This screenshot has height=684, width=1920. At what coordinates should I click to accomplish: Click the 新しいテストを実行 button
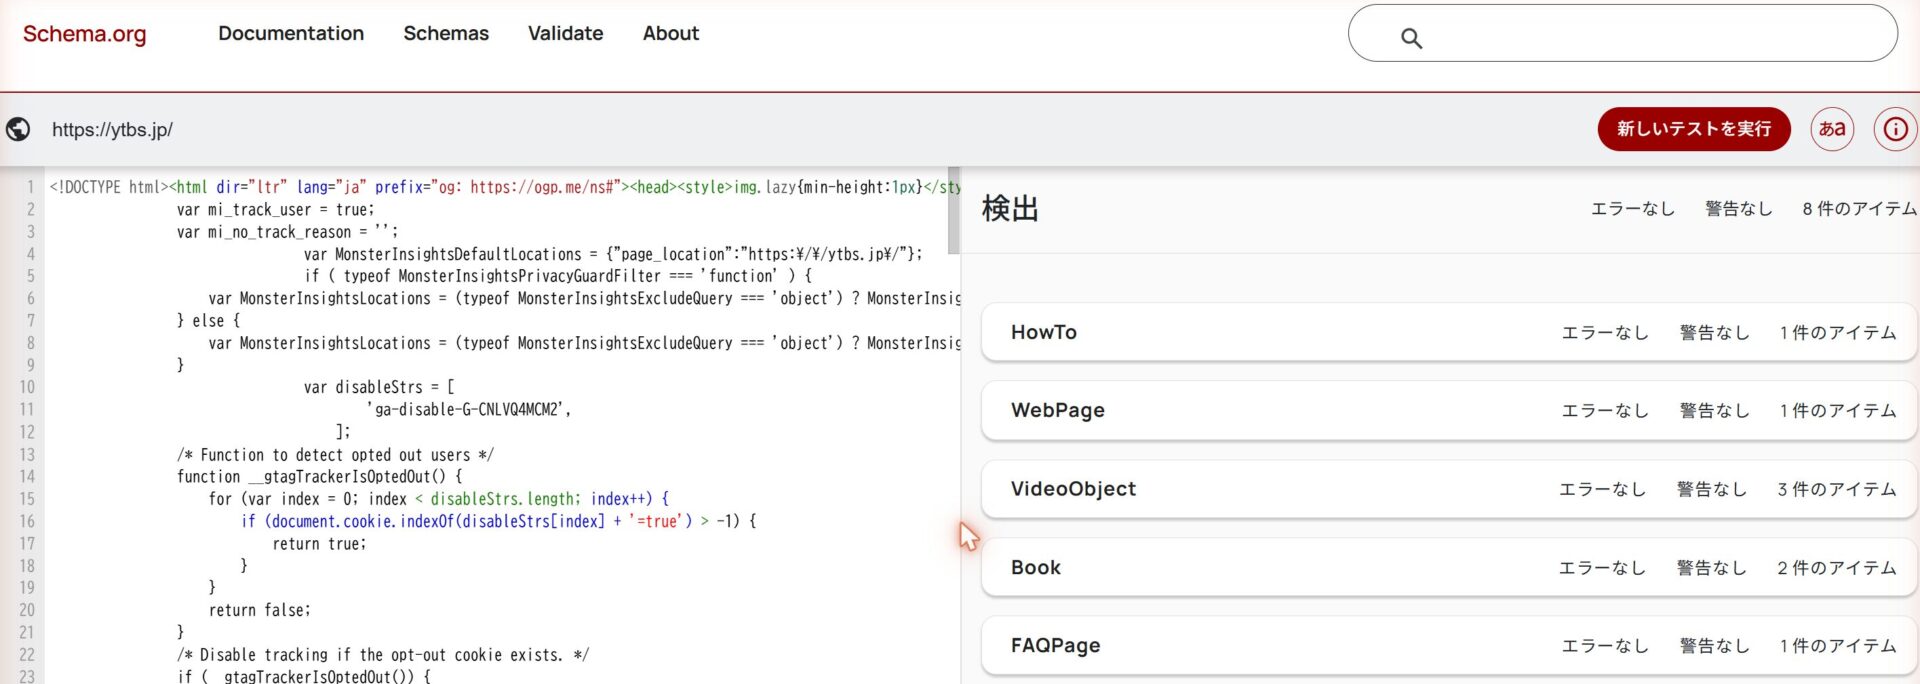[1694, 129]
